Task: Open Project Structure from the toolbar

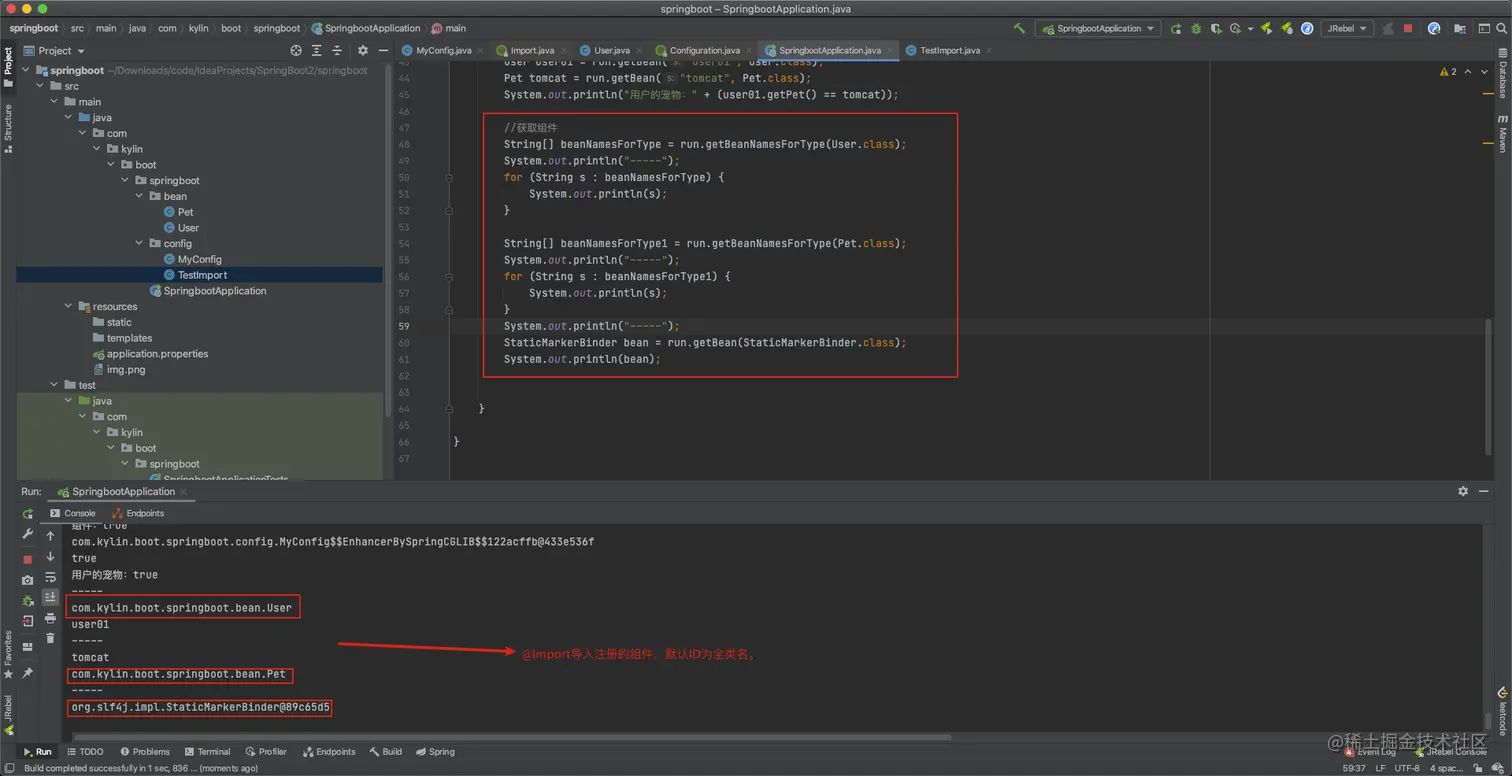Action: point(1460,29)
